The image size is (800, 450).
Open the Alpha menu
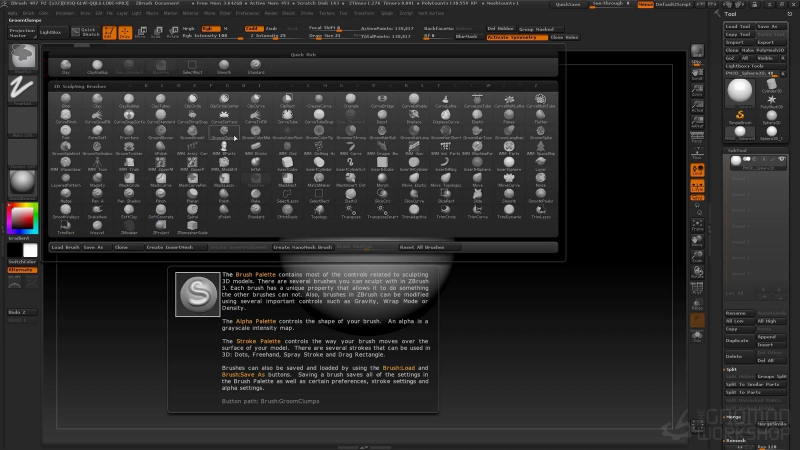13,13
